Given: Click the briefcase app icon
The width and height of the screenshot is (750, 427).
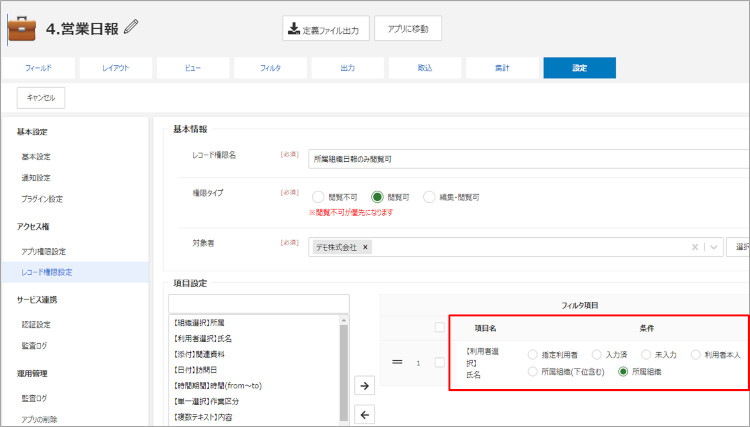Looking at the screenshot, I should 22,29.
